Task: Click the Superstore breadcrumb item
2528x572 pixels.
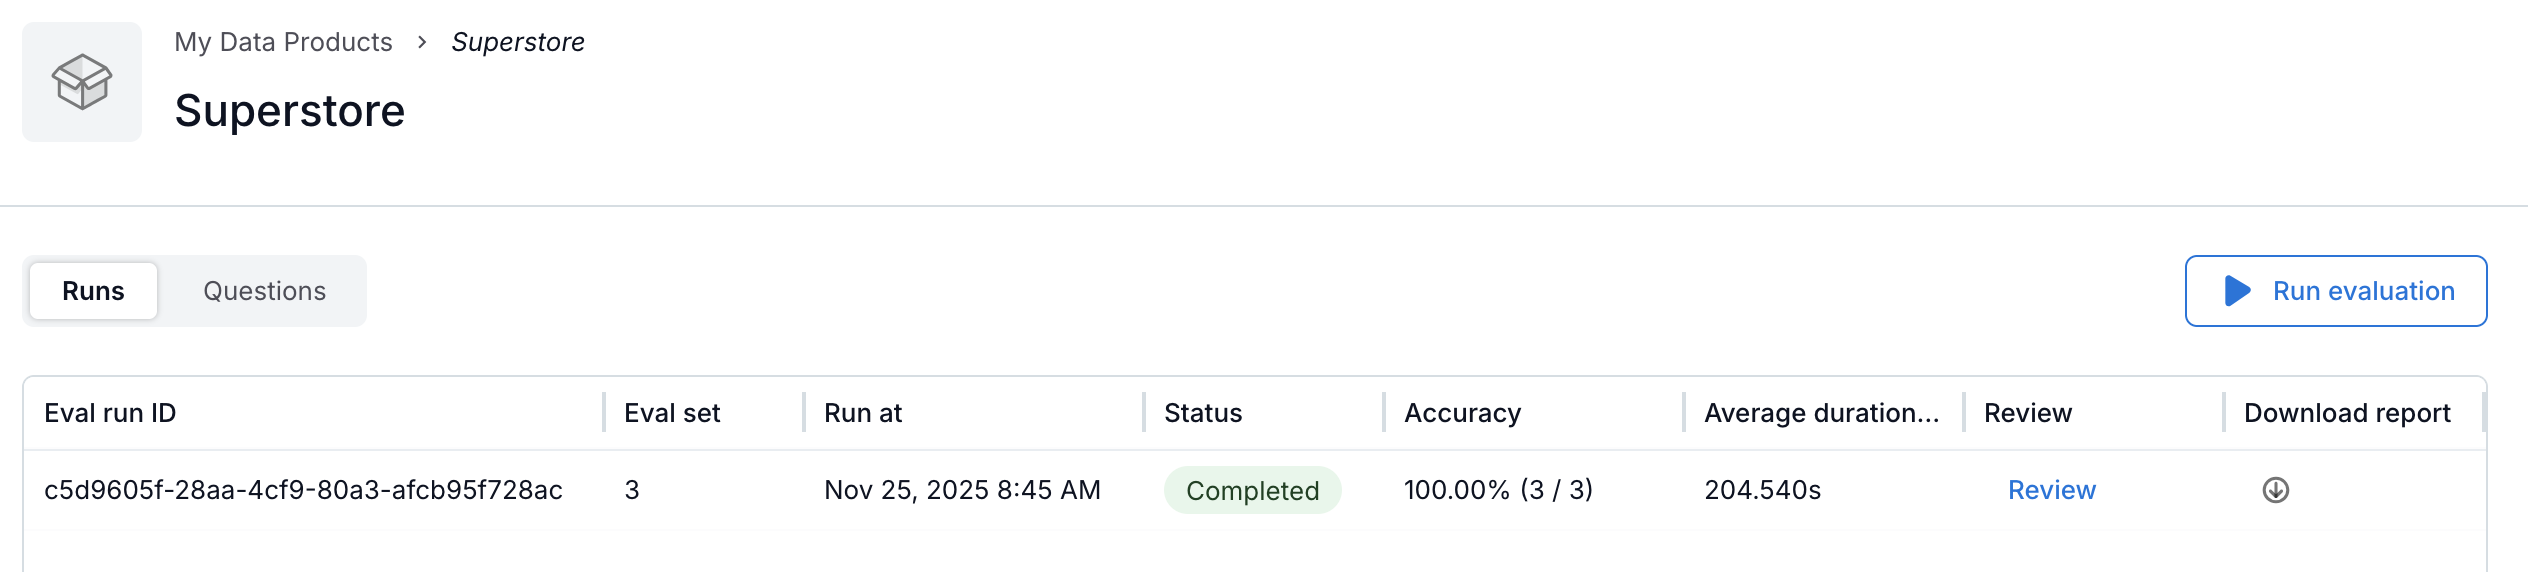Action: [517, 42]
